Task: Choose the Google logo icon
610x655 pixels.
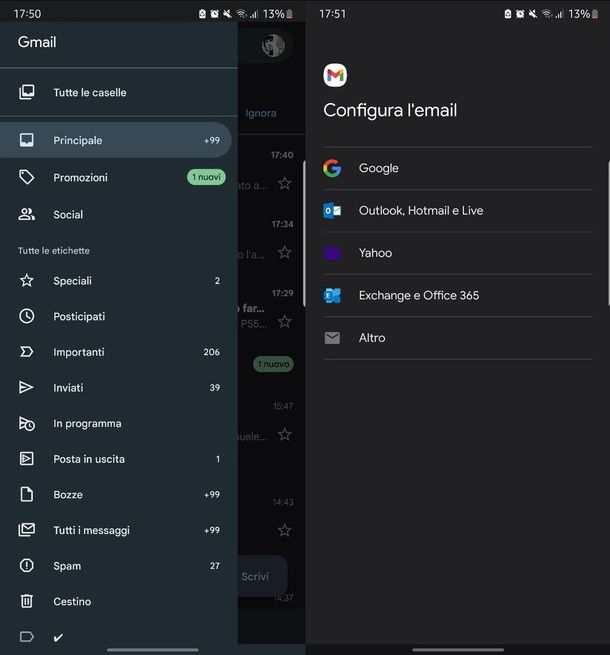Action: [x=332, y=168]
